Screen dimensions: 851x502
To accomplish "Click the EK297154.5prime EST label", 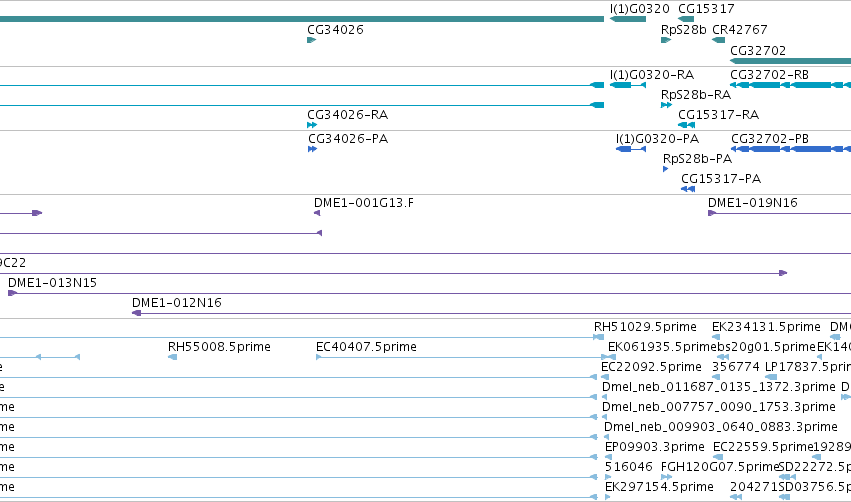I will pos(659,487).
